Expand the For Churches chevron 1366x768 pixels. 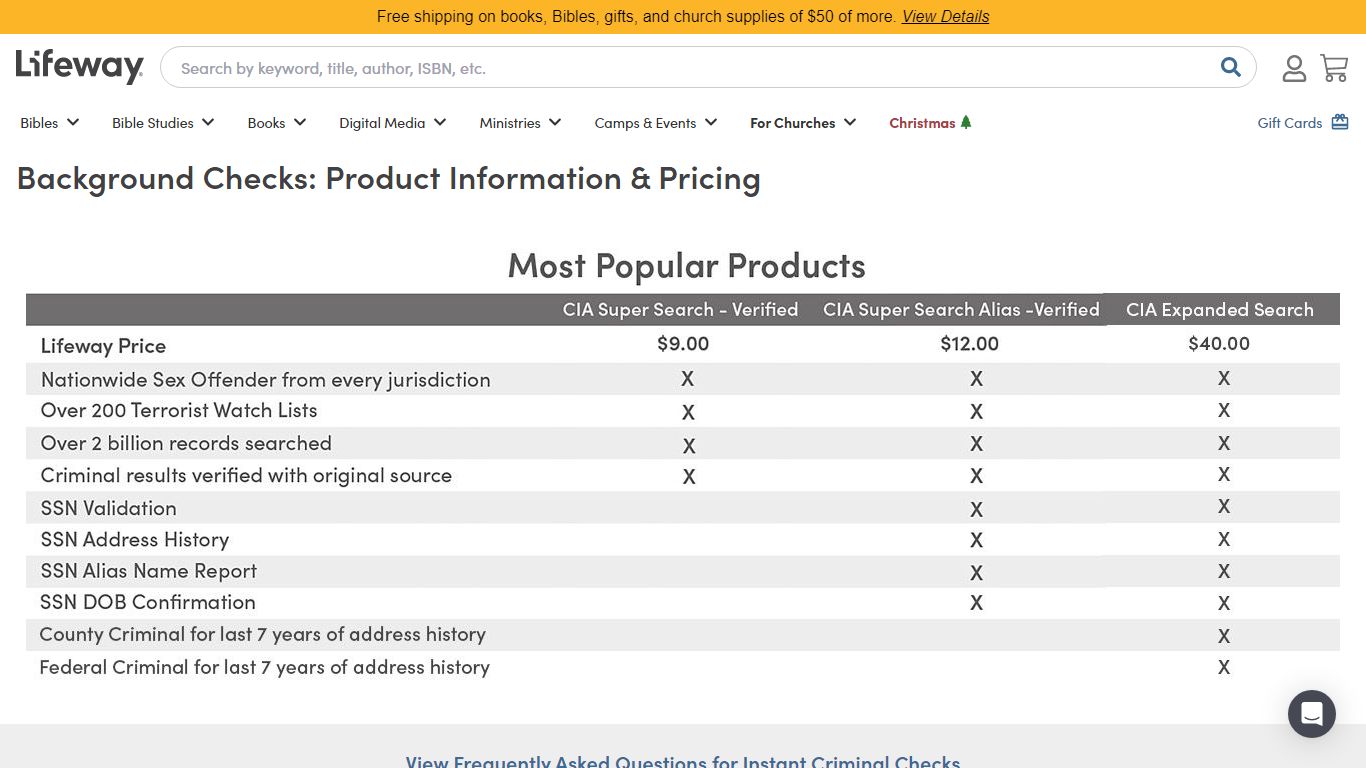tap(850, 122)
